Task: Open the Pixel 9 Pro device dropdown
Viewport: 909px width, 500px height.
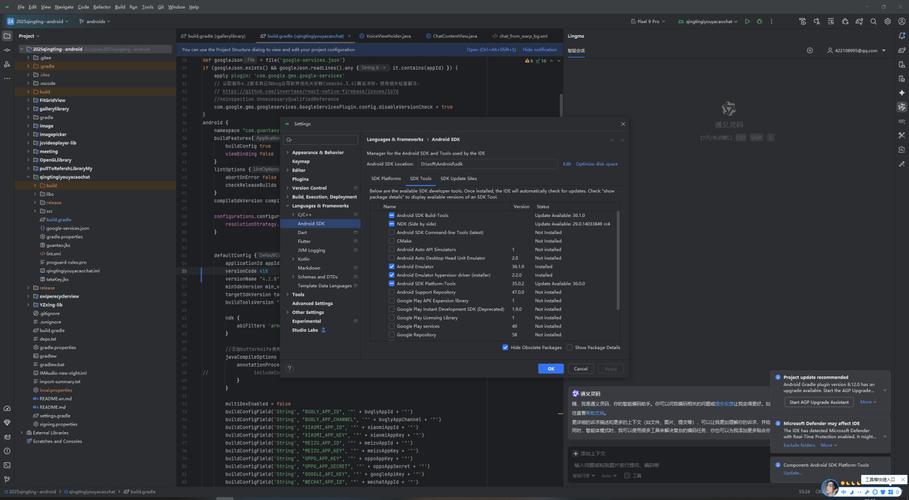Action: pos(648,21)
